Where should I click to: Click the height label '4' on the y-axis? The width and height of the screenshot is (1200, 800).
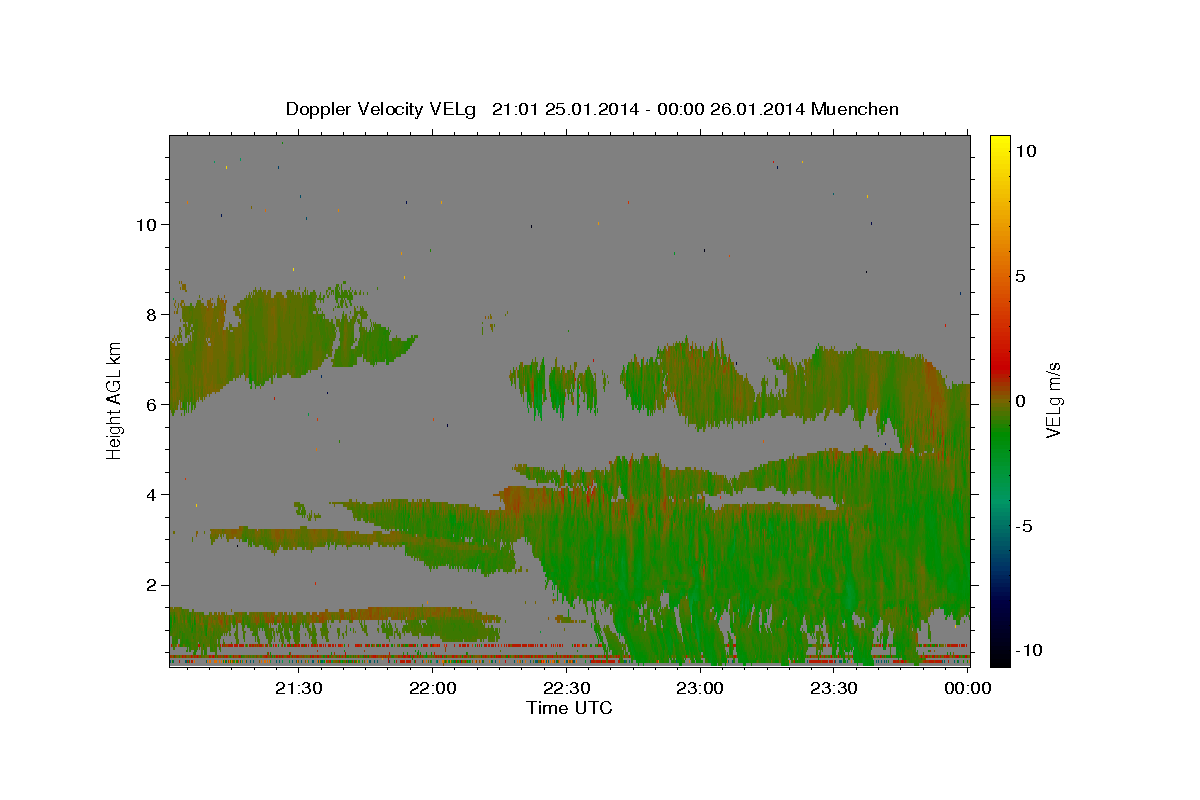pos(151,494)
